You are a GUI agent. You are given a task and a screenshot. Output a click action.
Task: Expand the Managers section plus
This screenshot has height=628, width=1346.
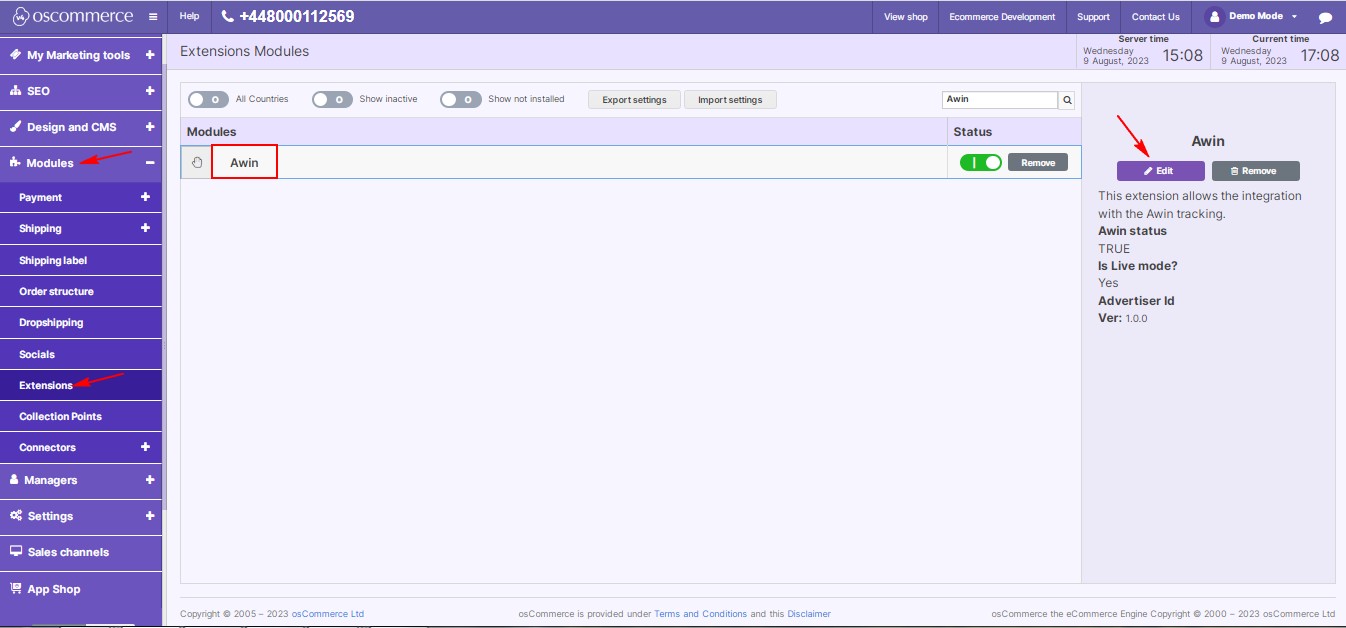[x=150, y=480]
